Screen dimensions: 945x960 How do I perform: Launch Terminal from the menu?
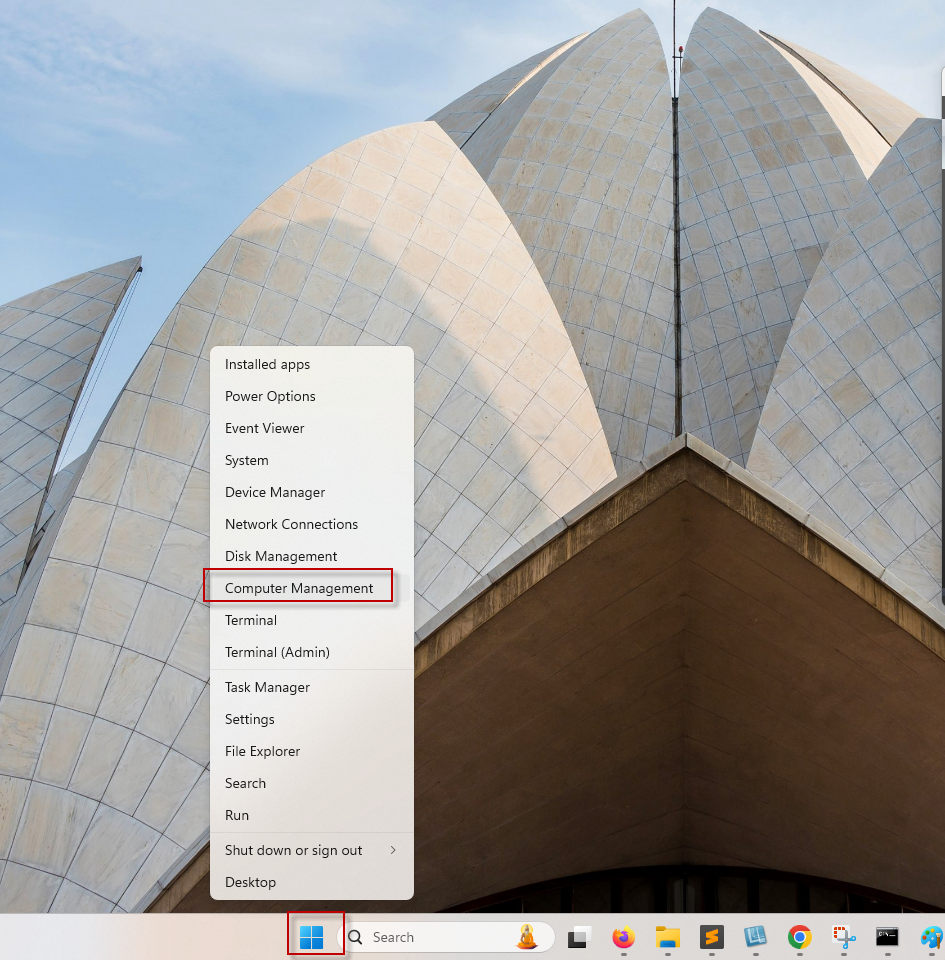312,620
